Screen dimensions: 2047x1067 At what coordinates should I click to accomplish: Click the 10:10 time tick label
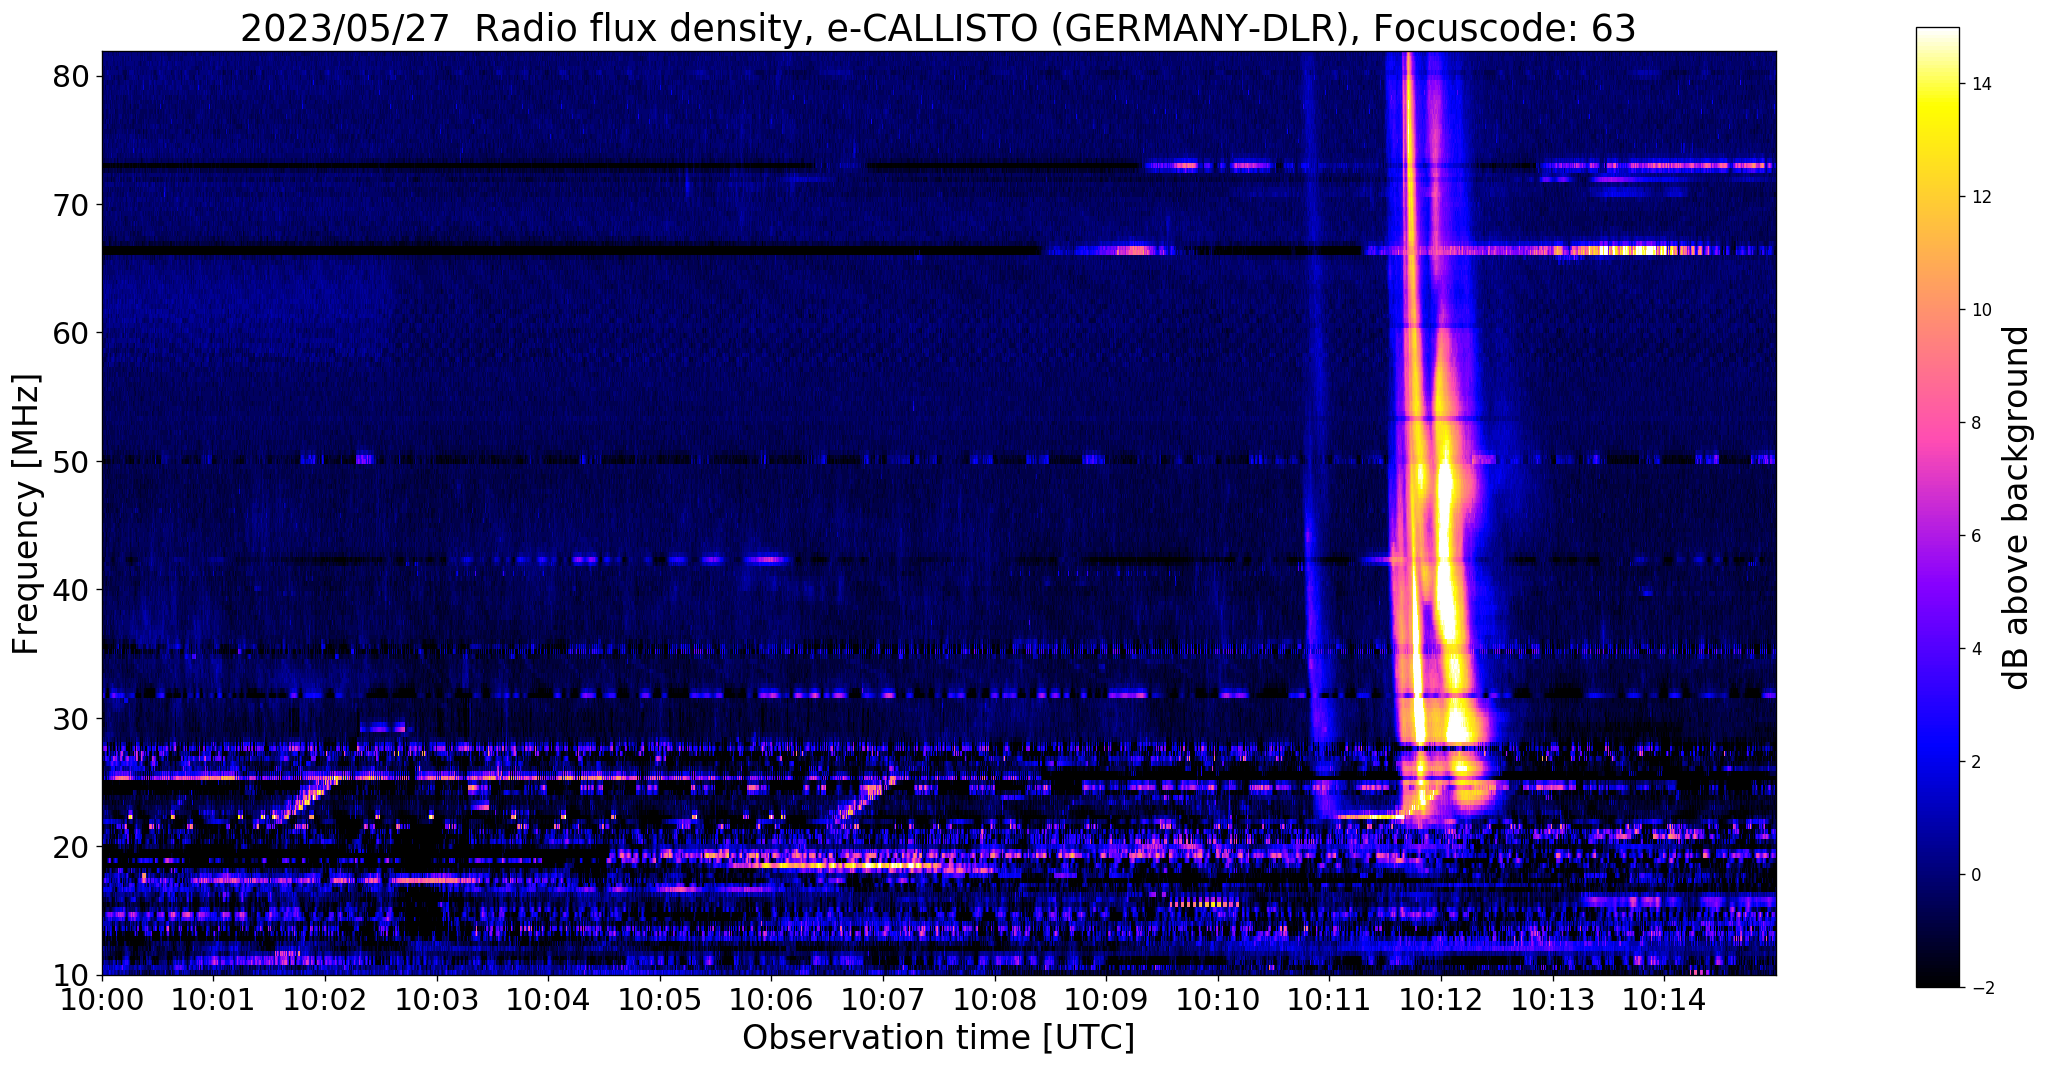tap(1218, 1001)
